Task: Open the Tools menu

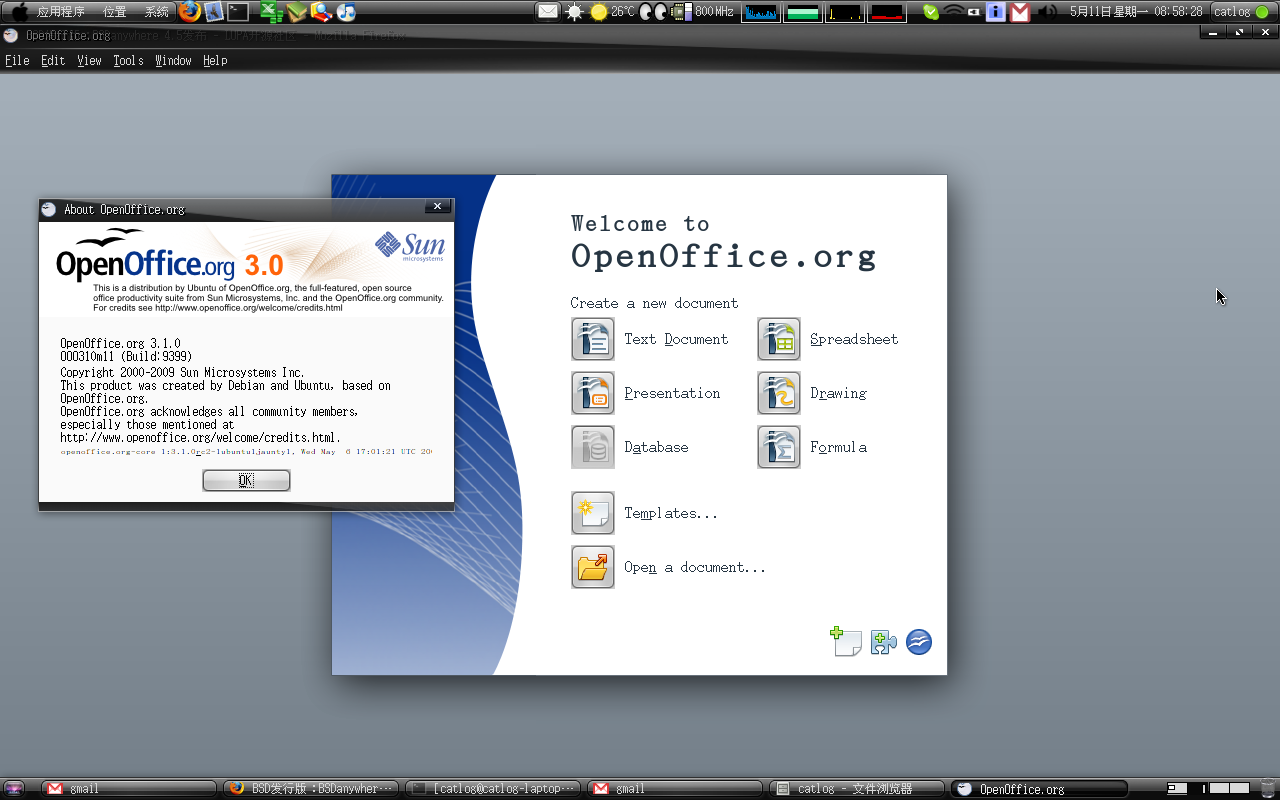Action: coord(128,61)
